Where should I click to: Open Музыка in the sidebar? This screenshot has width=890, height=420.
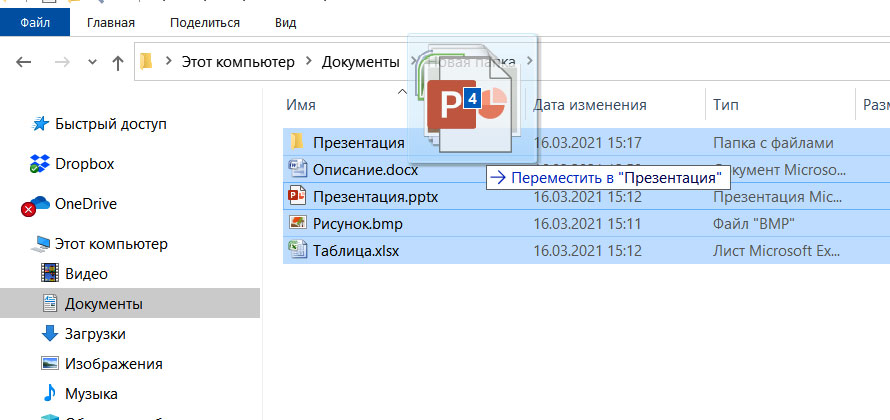pyautogui.click(x=91, y=394)
